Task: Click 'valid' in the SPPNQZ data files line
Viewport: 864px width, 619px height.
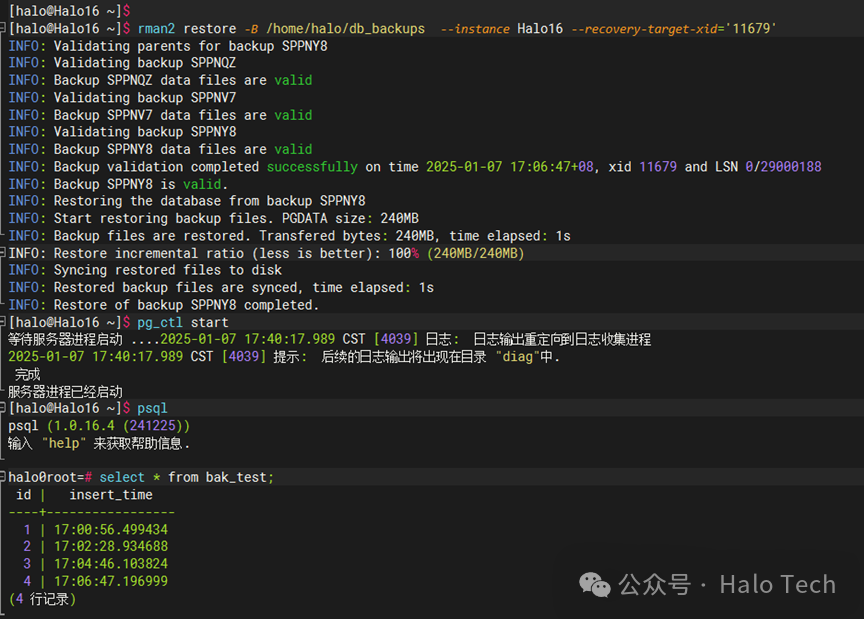Action: tap(293, 80)
